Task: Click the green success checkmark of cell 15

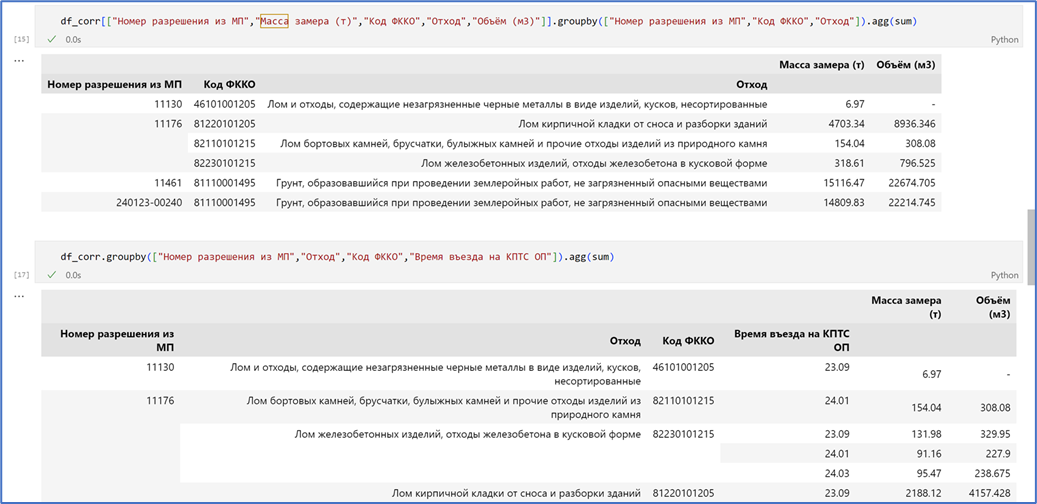Action: click(x=52, y=40)
